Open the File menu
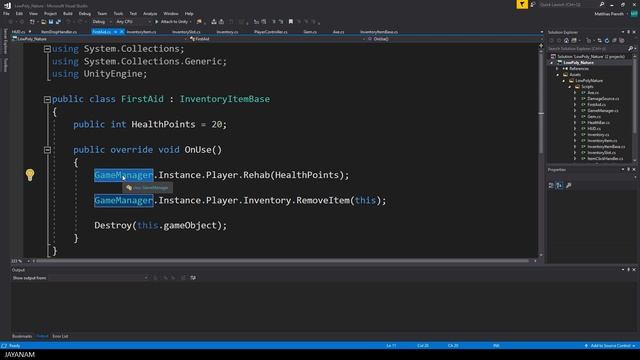Image resolution: width=640 pixels, height=360 pixels. [6, 13]
